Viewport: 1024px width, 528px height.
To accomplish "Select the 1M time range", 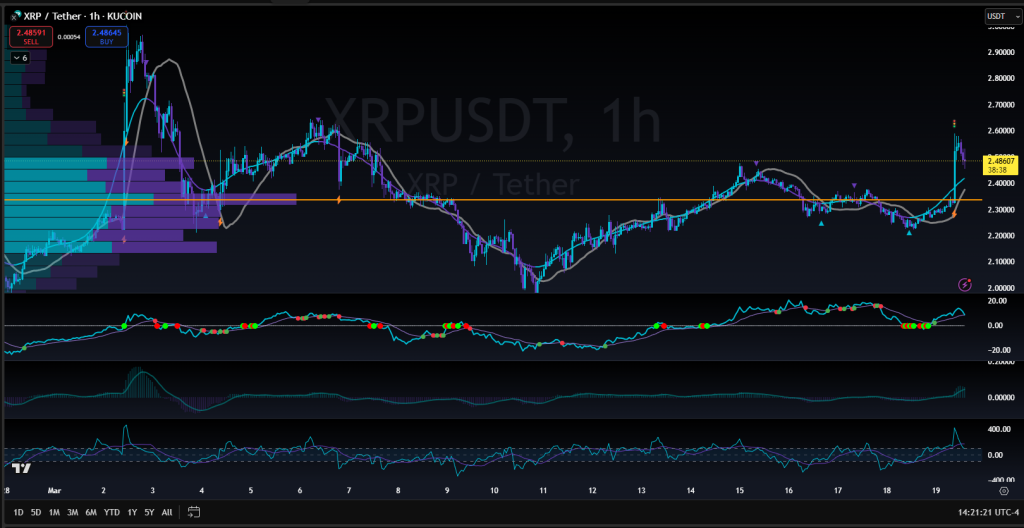I will (54, 512).
